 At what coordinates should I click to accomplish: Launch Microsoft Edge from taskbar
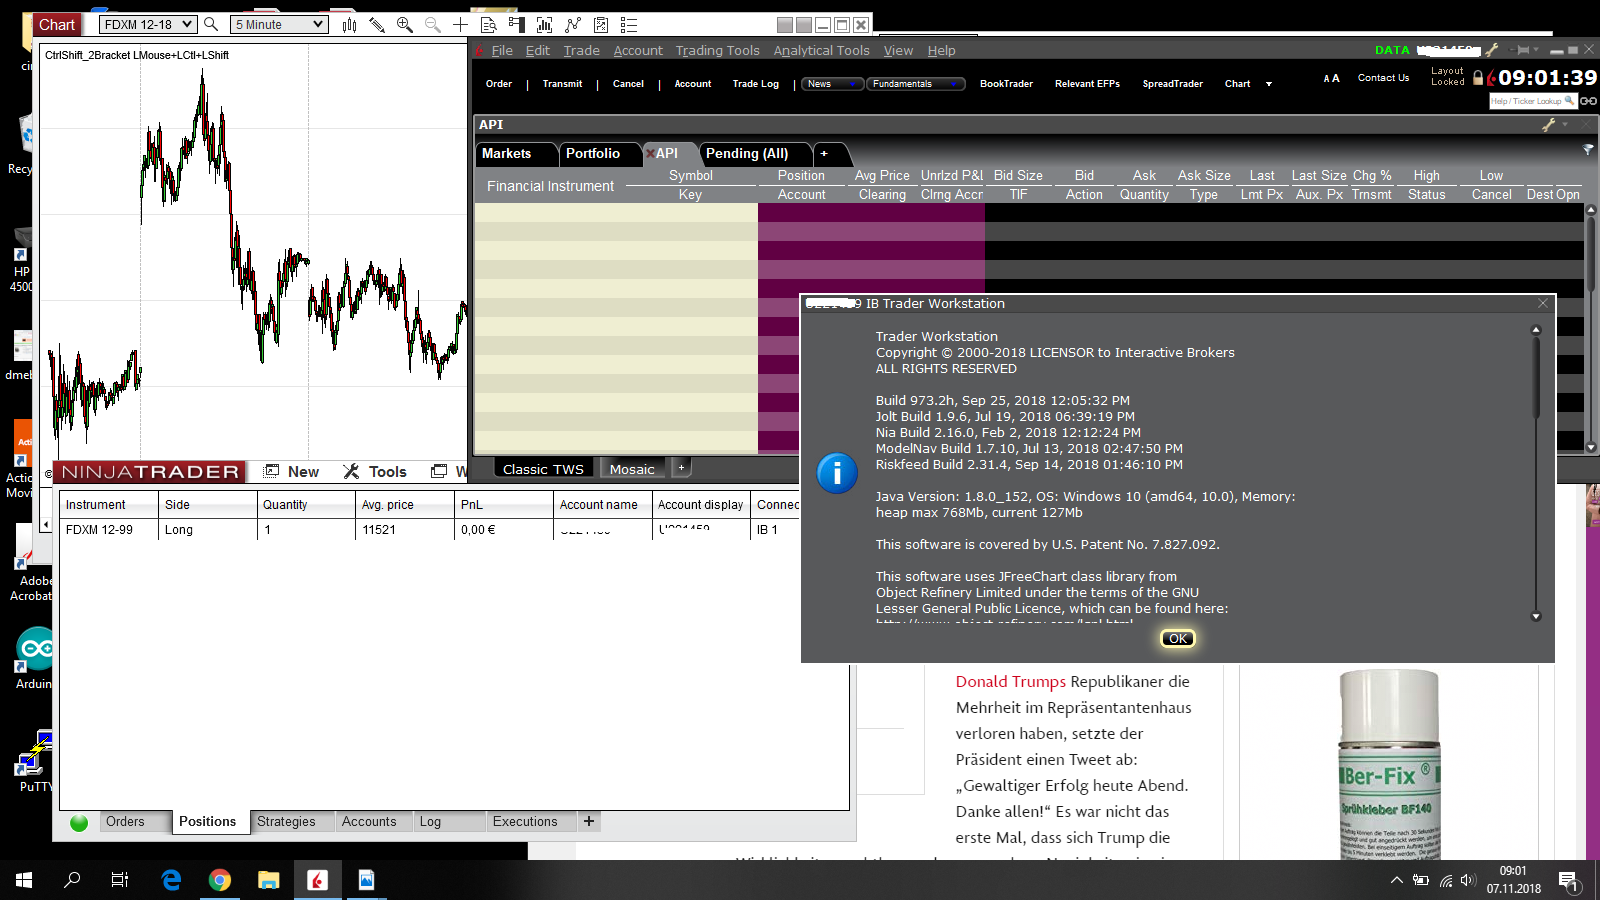click(171, 880)
